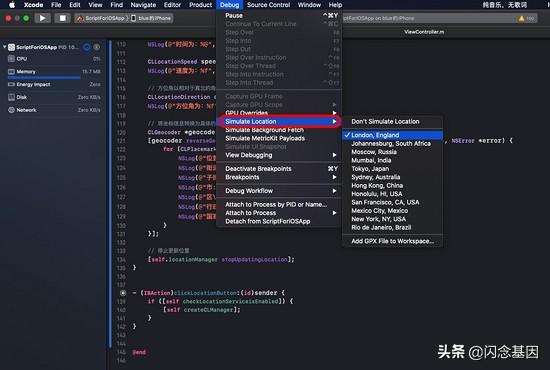Select the blue iPhone device destination
This screenshot has height=370, width=550.
pos(151,18)
